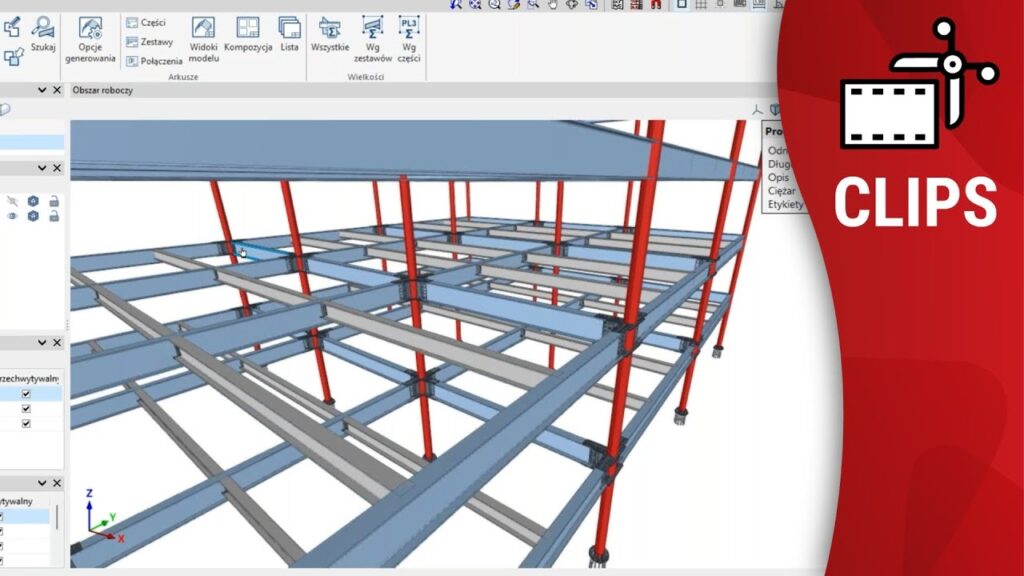Toggle third checkbox under Przechwytywalny column

26,423
